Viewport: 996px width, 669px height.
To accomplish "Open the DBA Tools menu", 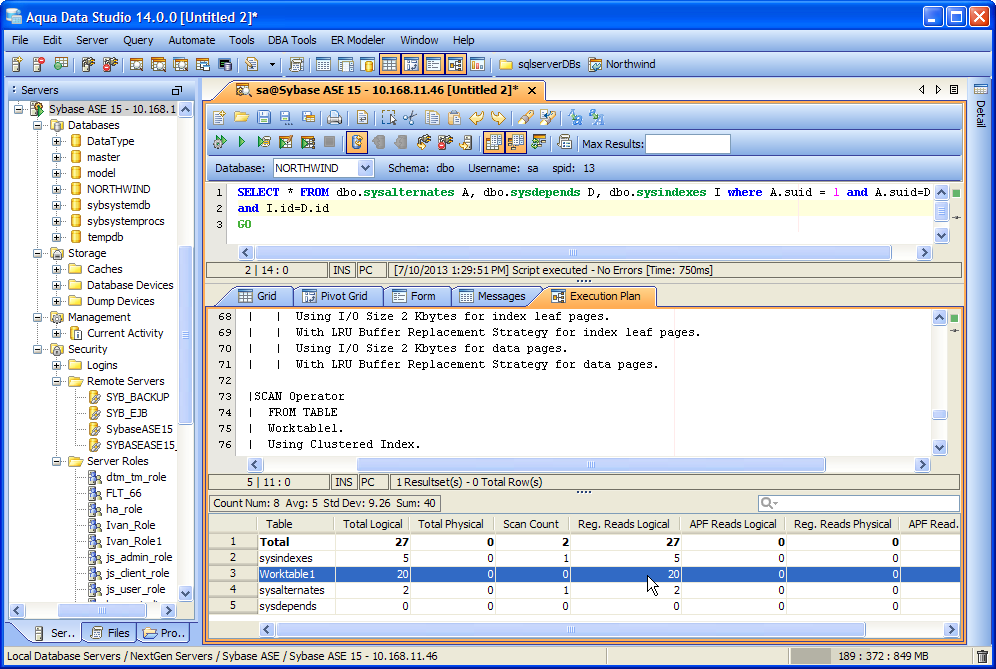I will pyautogui.click(x=291, y=40).
